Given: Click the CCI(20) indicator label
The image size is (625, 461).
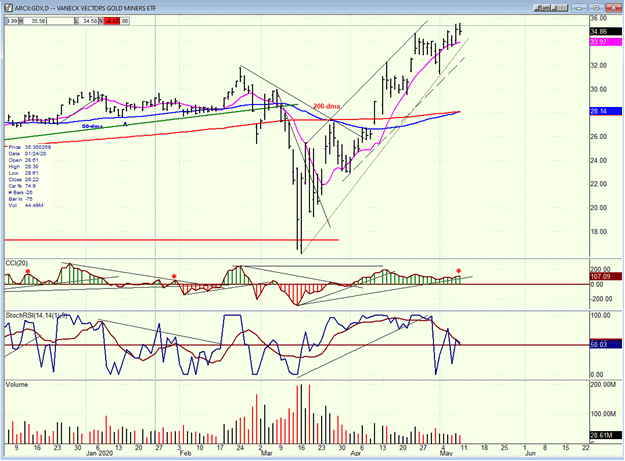Looking at the screenshot, I should (17, 263).
